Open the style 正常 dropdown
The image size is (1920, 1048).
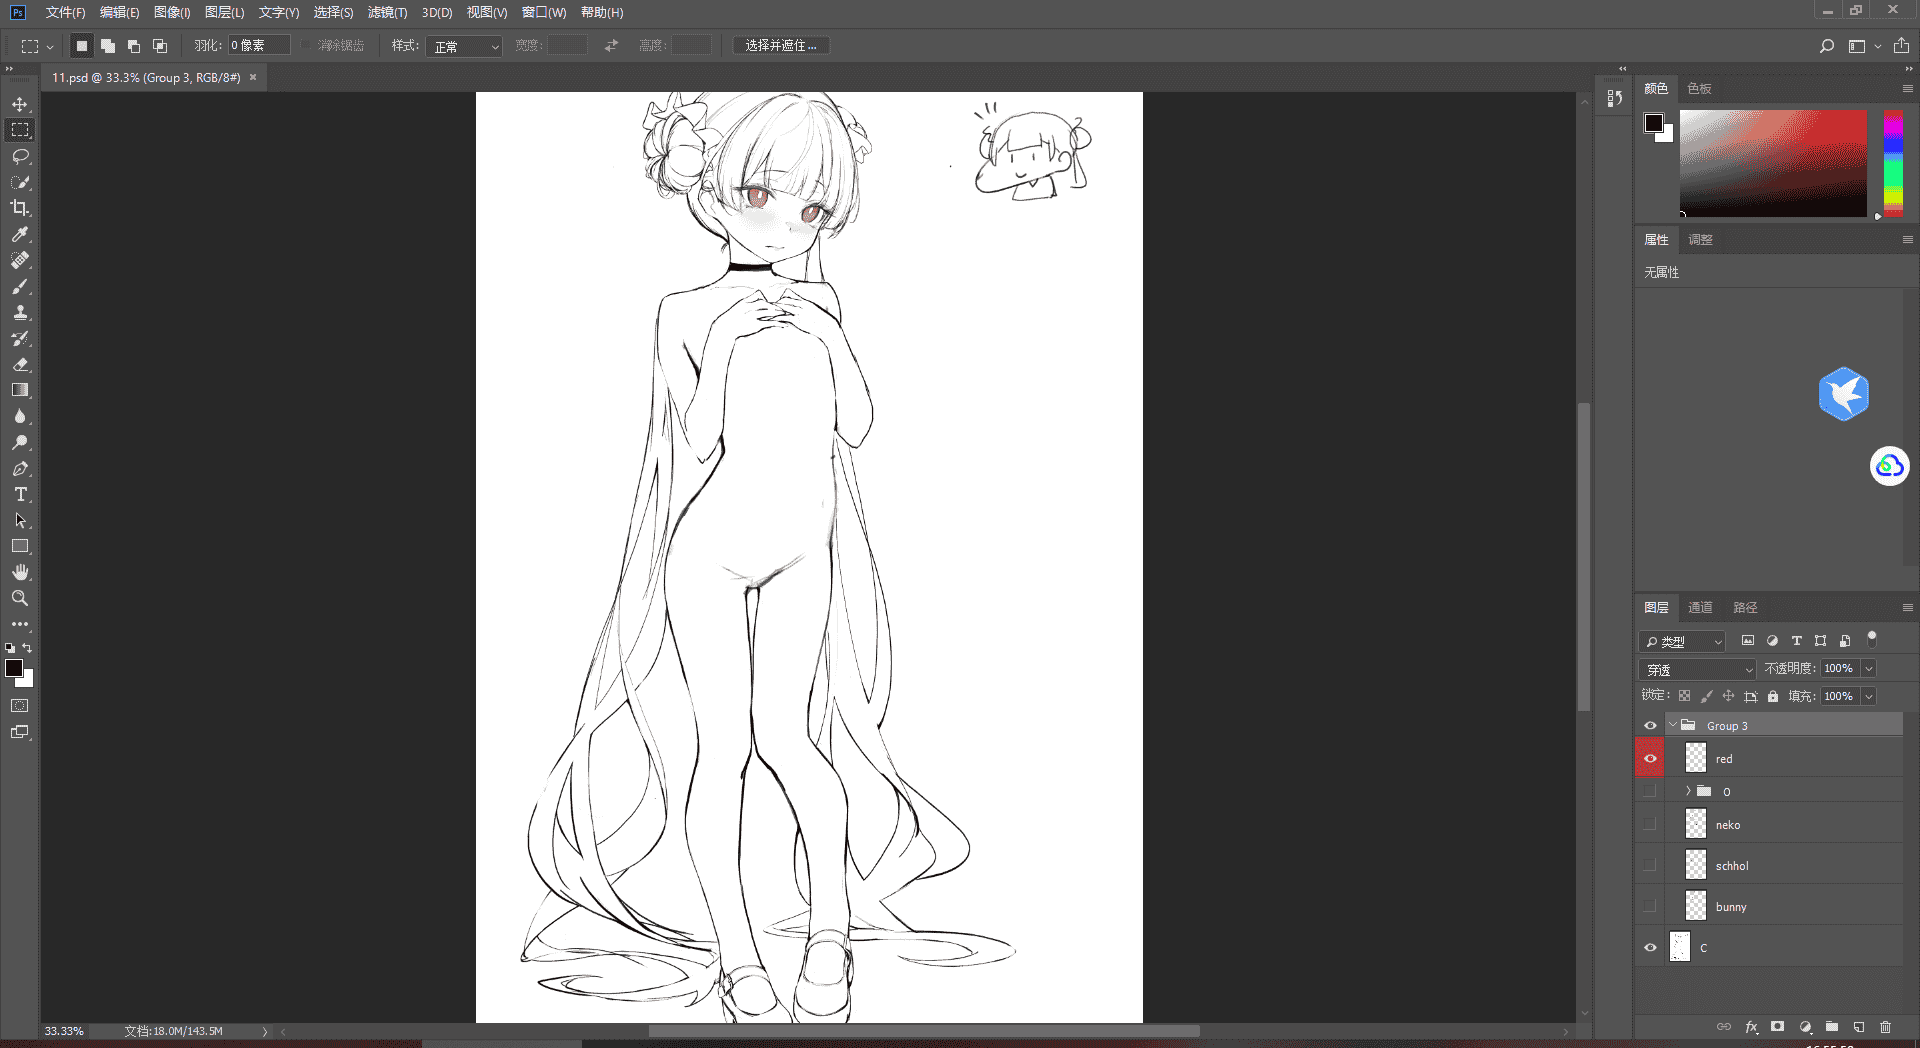(x=464, y=46)
